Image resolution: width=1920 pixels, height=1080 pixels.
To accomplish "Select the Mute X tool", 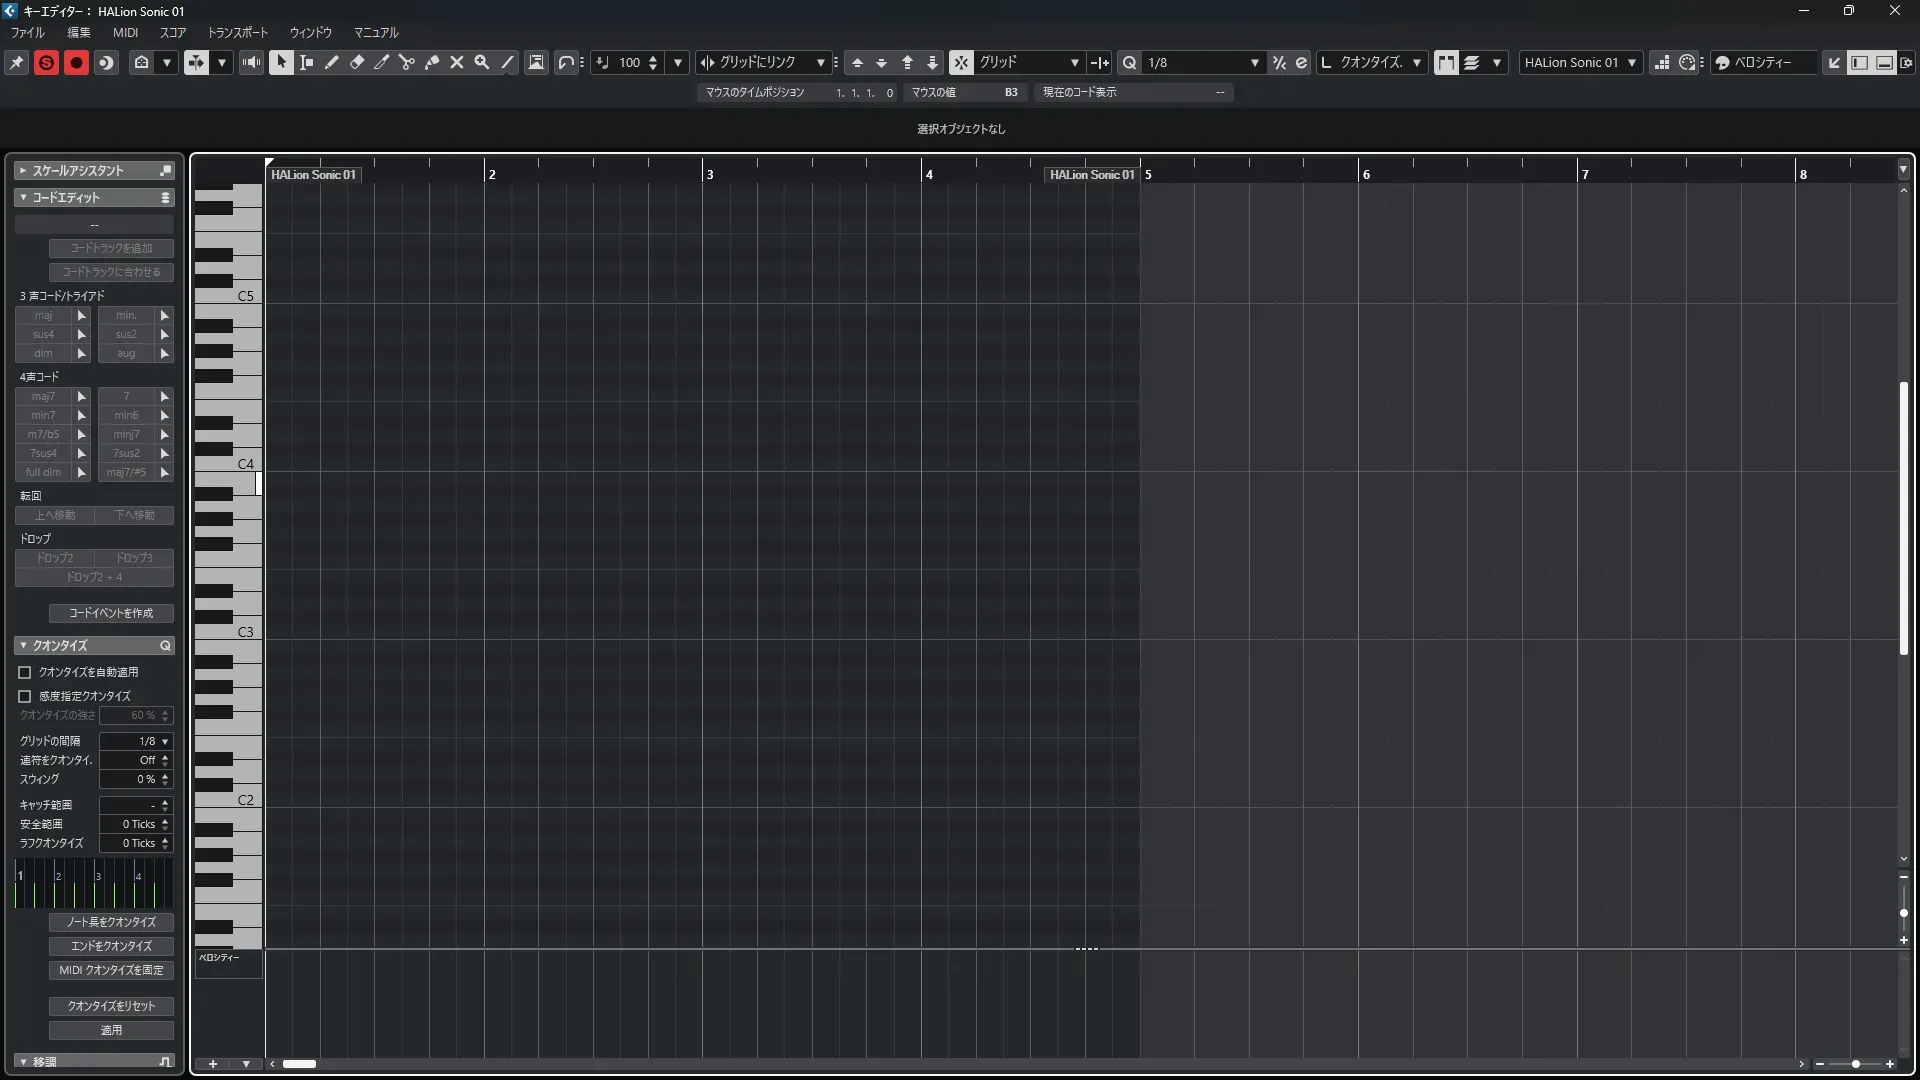I will click(x=457, y=62).
